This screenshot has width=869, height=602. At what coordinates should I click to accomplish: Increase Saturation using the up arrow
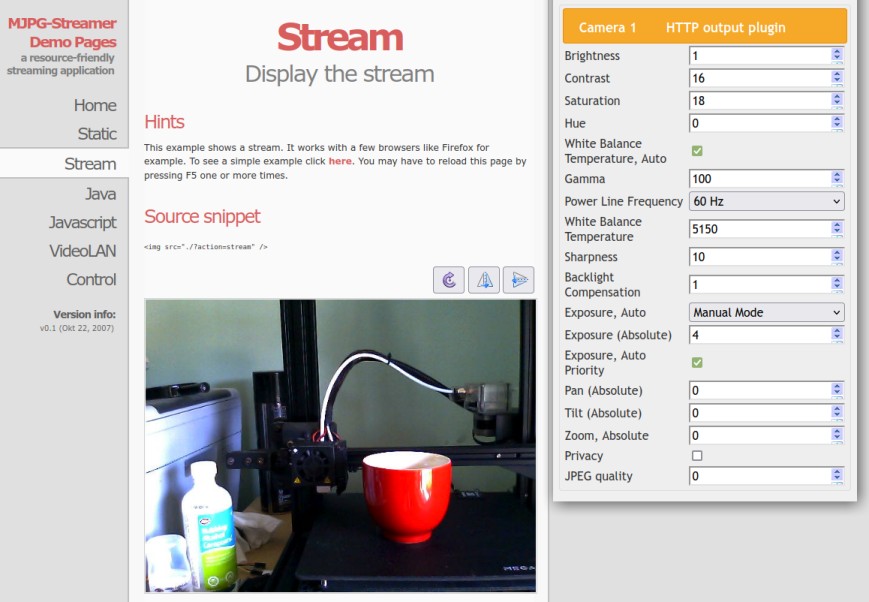(837, 97)
